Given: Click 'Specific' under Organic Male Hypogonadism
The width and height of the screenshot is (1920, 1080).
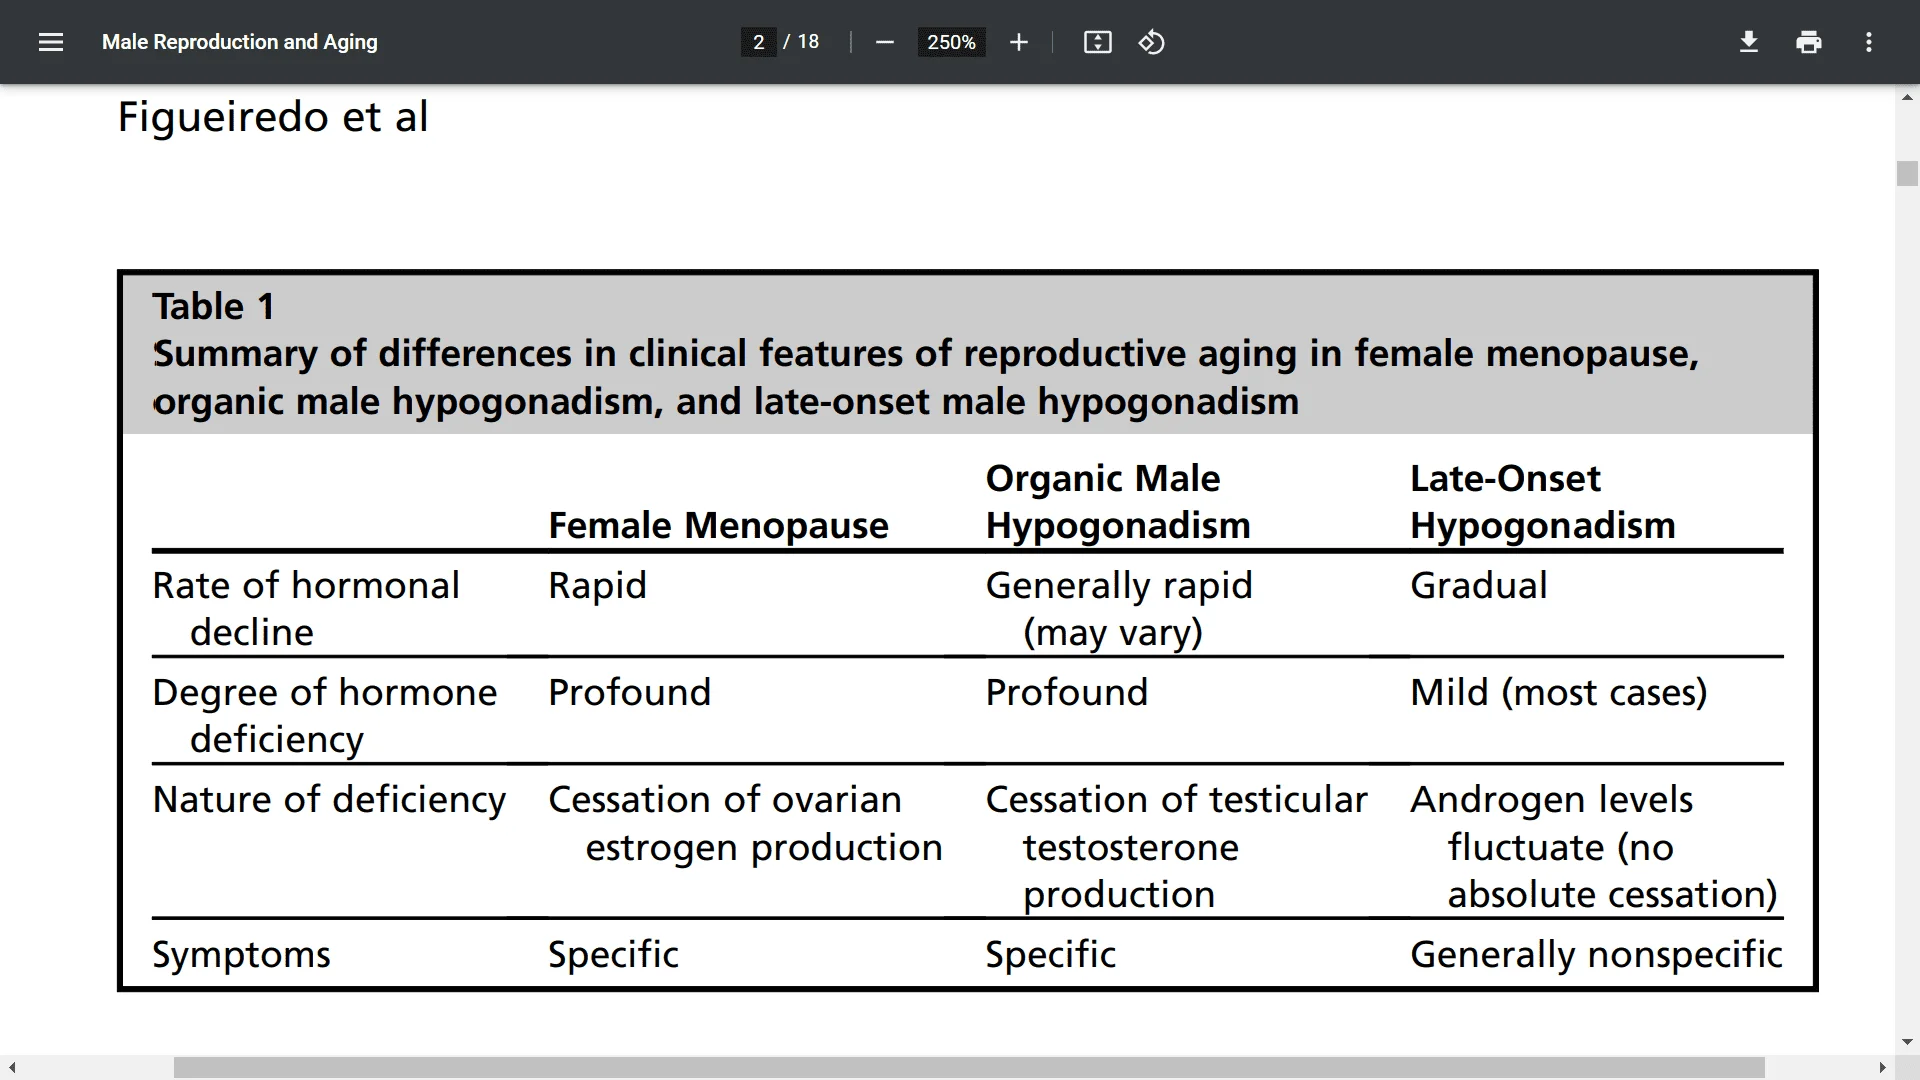Looking at the screenshot, I should (x=1051, y=955).
